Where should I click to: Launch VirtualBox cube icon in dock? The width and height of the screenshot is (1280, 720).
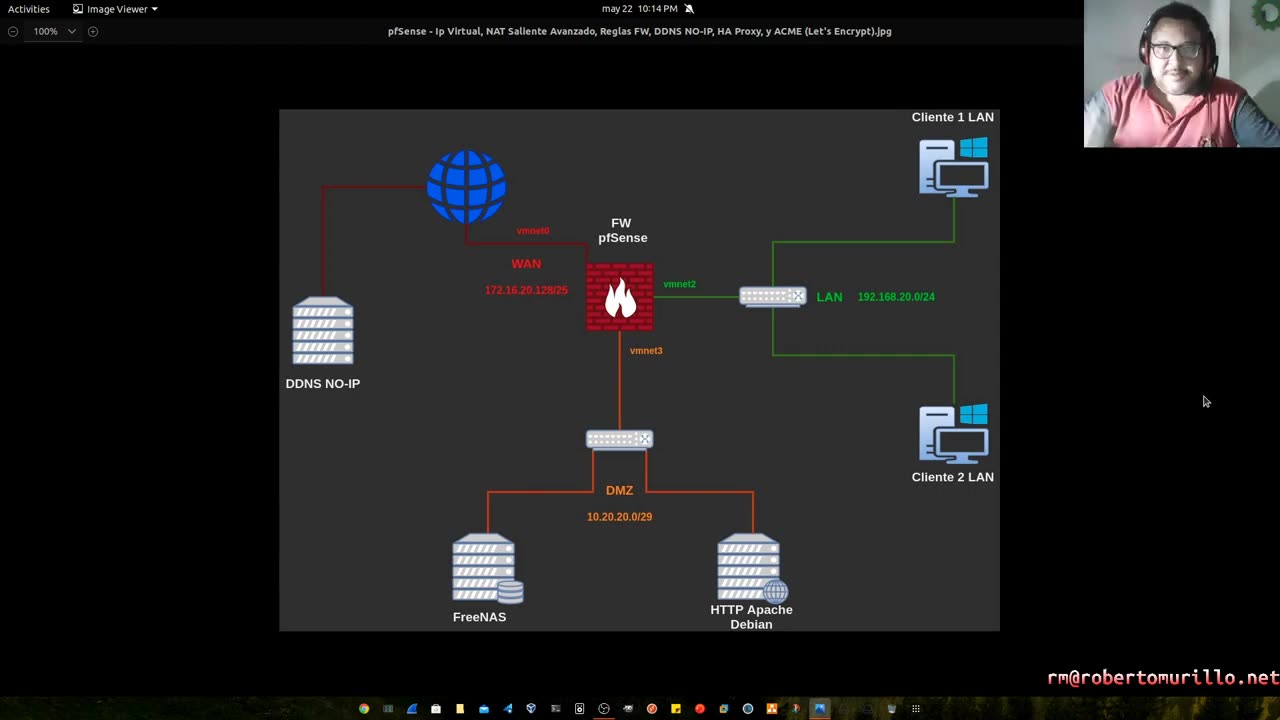(x=531, y=708)
